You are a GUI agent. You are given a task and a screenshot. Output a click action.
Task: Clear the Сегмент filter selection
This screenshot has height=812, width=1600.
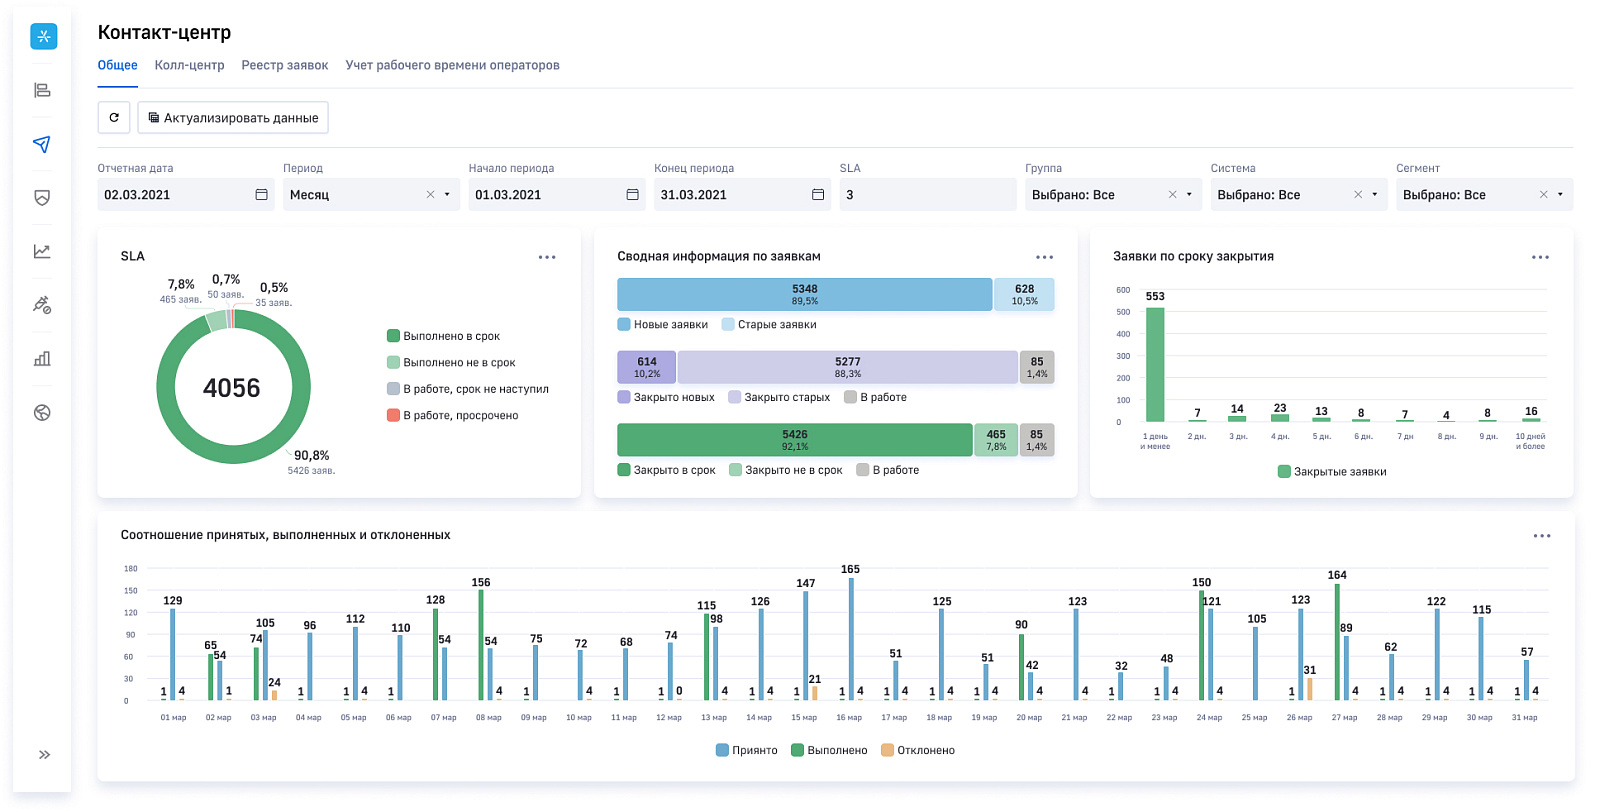pos(1544,195)
